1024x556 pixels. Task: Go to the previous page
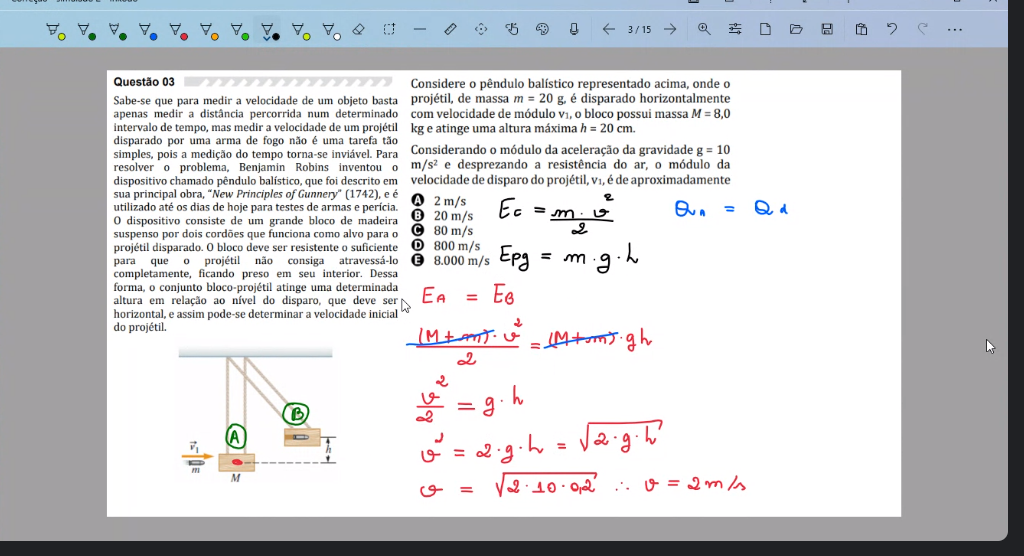(609, 29)
